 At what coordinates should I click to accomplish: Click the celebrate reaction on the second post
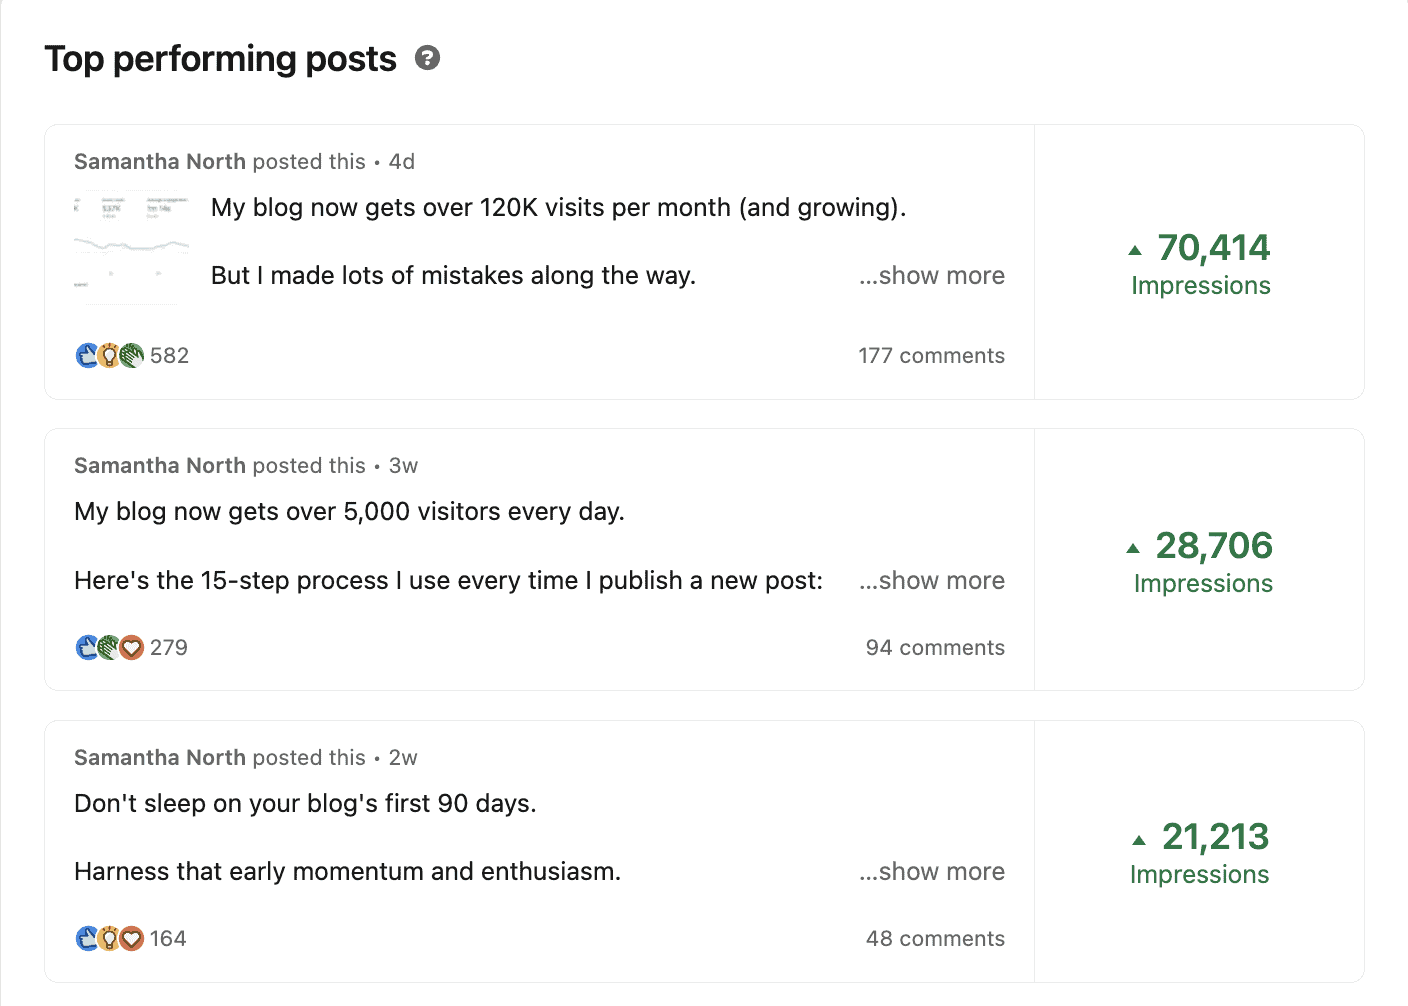coord(109,647)
